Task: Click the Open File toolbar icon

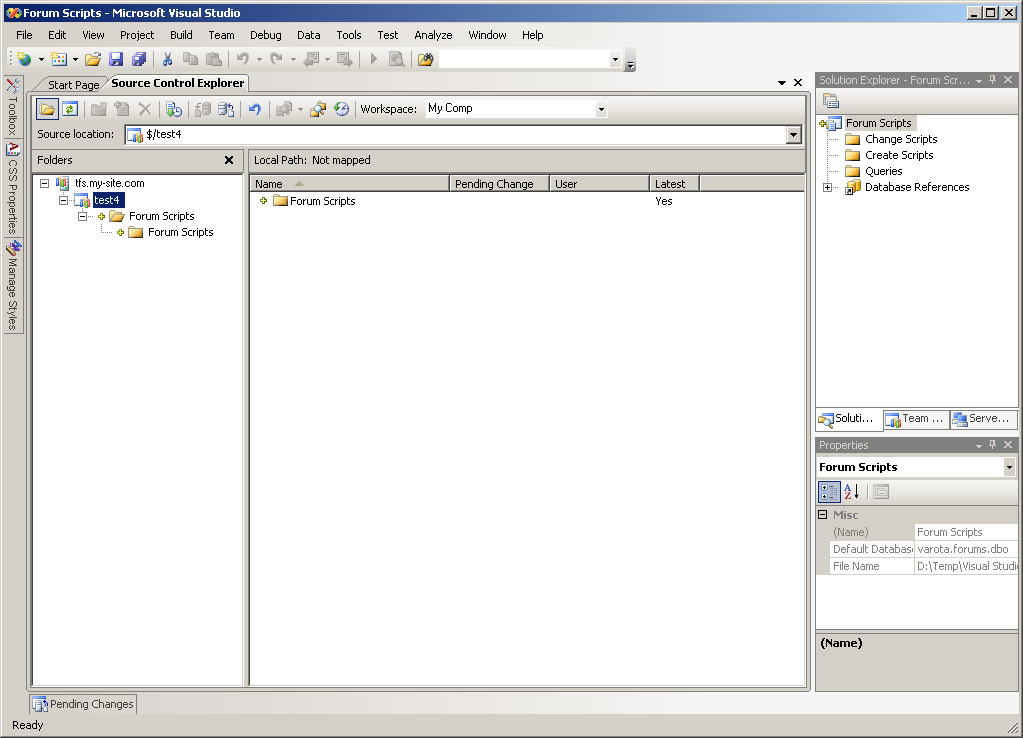Action: 93,59
